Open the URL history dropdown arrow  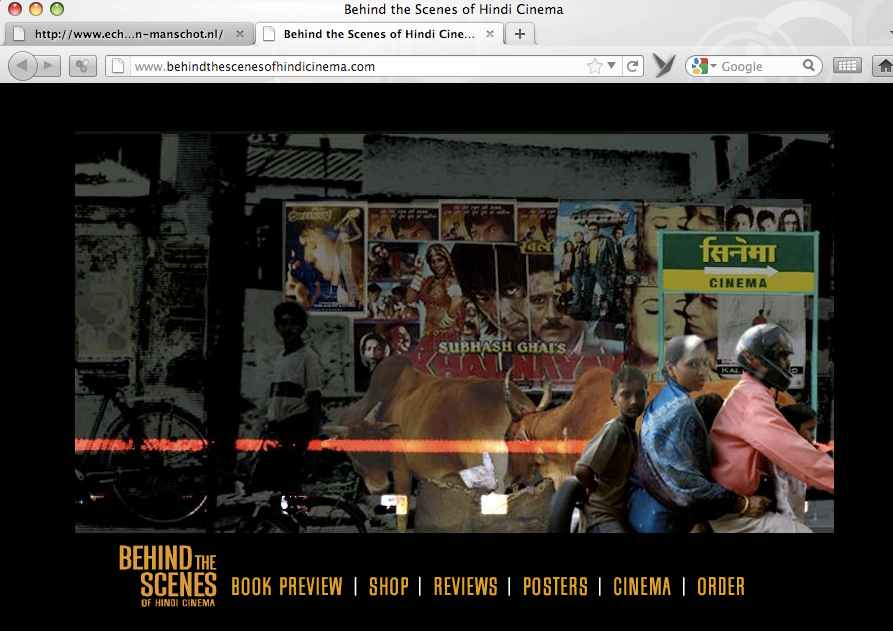[x=611, y=65]
